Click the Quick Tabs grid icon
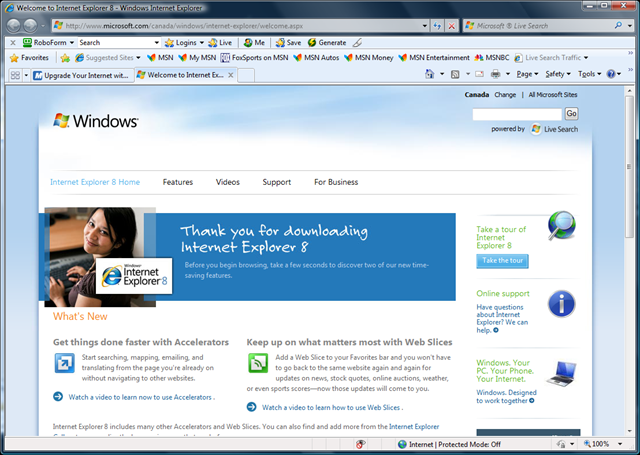Screen dimensions: 640x455 [x=15, y=75]
